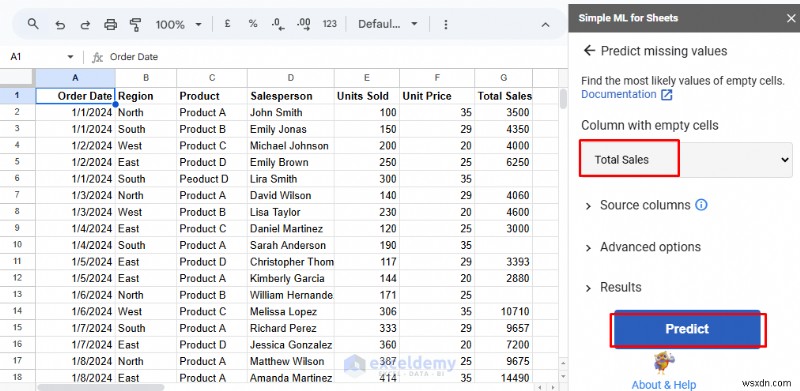Select cell containing Melissa Lopez
The width and height of the screenshot is (800, 391).
(x=291, y=311)
